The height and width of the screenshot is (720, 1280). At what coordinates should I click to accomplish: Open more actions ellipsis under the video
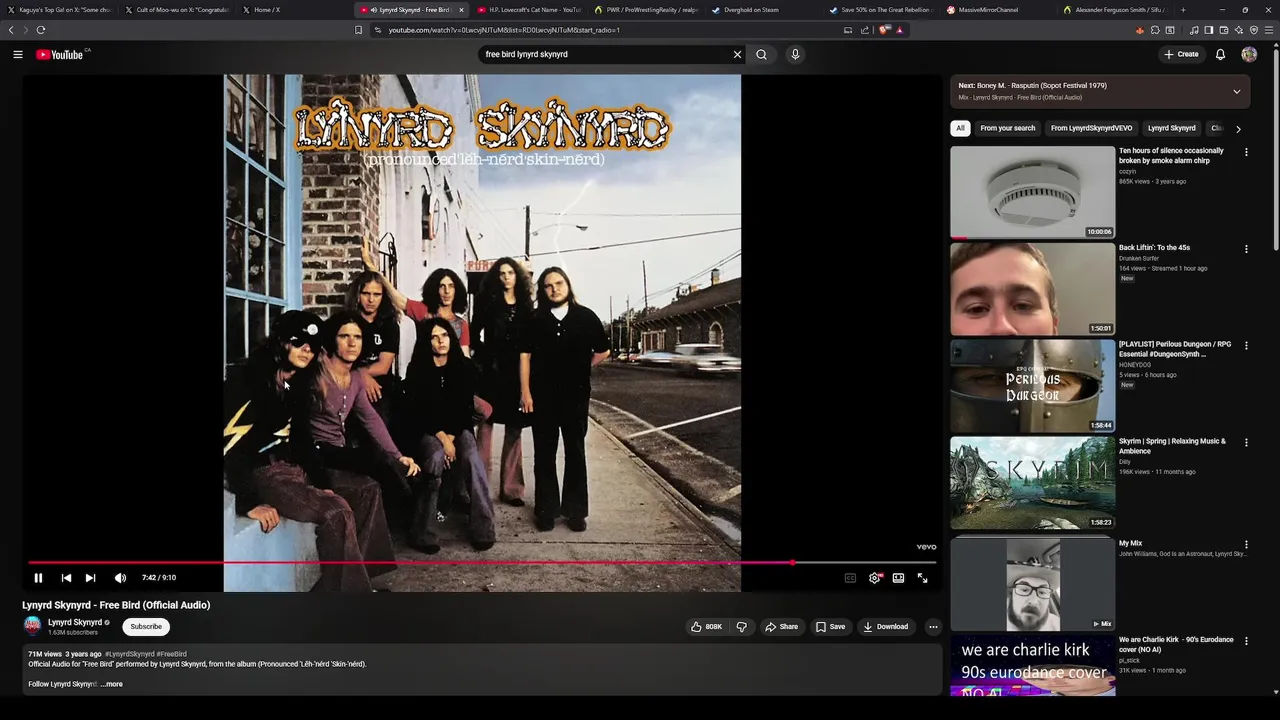pos(933,627)
